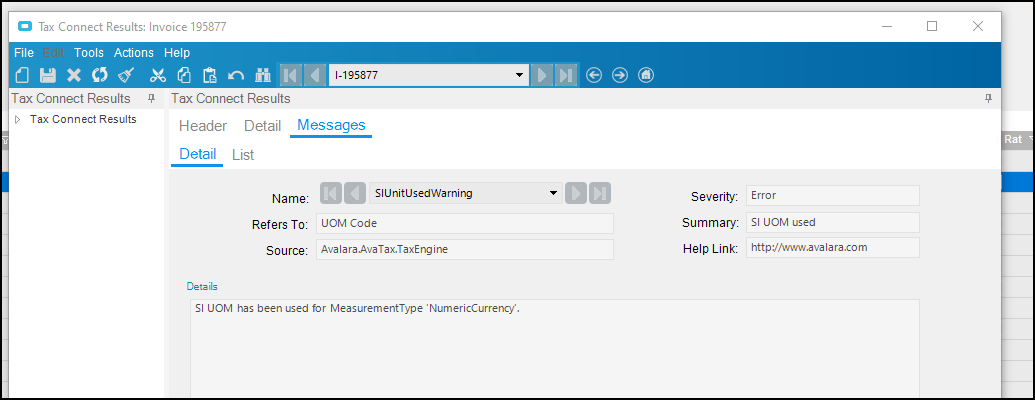1035x400 pixels.
Task: Click the New document toolbar icon
Action: click(22, 75)
